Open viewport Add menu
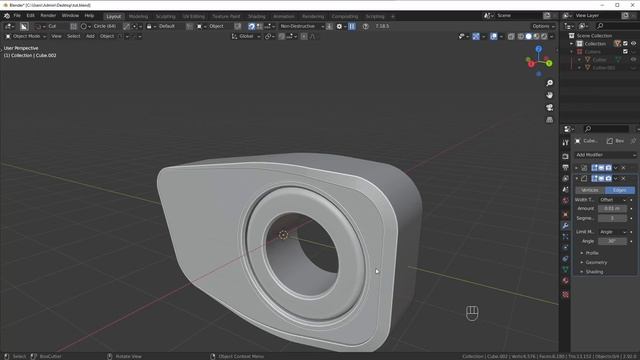The width and height of the screenshot is (640, 360). [x=90, y=36]
